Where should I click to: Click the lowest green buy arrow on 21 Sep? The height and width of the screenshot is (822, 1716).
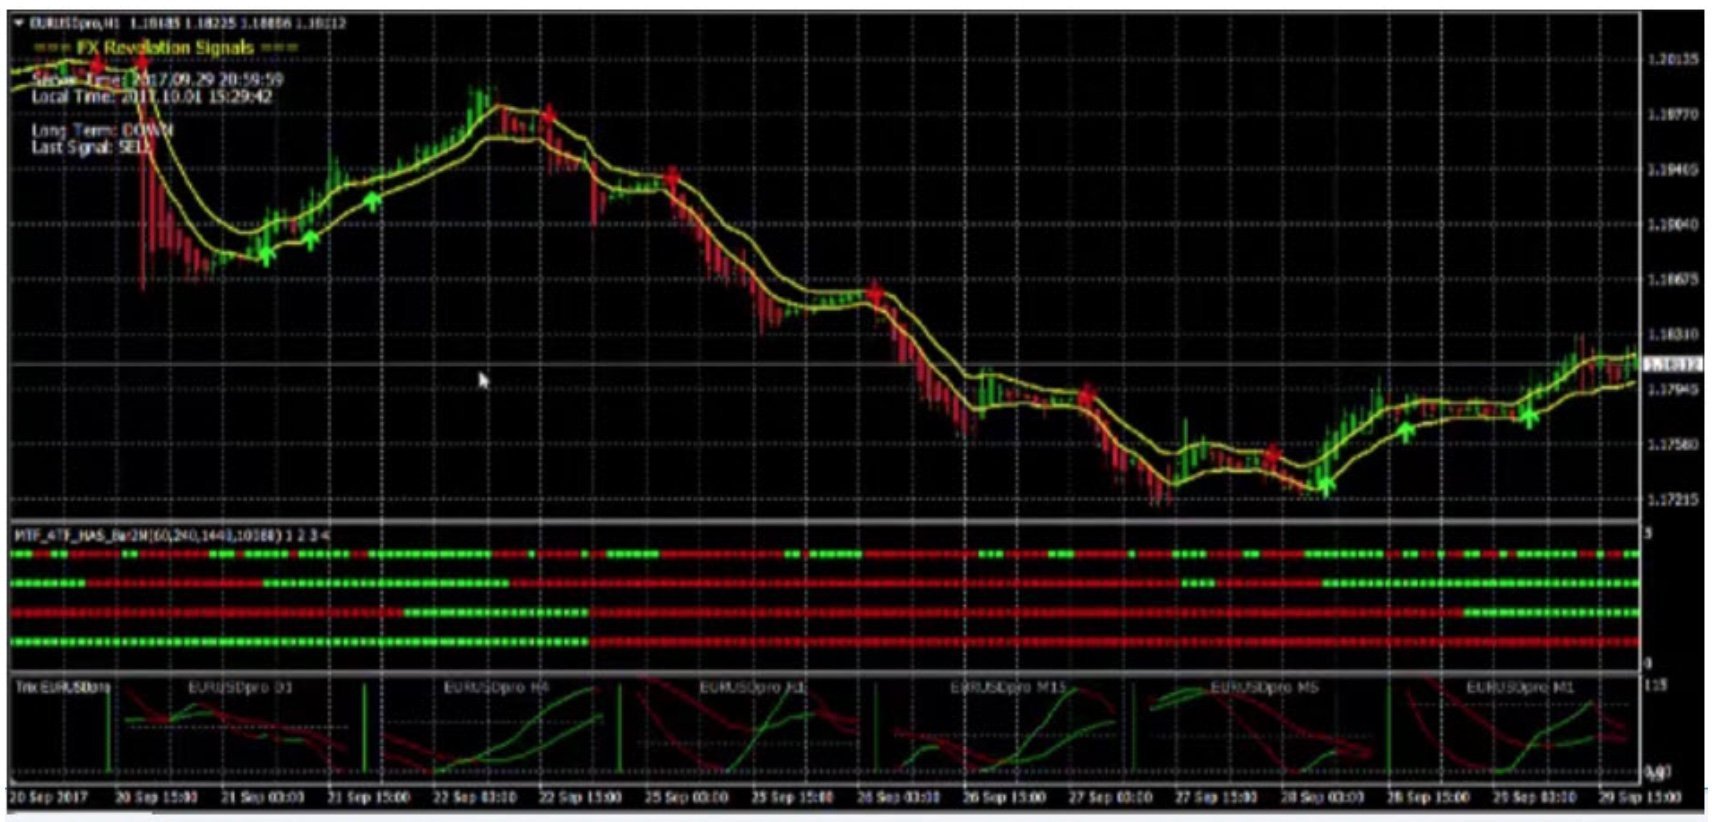(266, 255)
